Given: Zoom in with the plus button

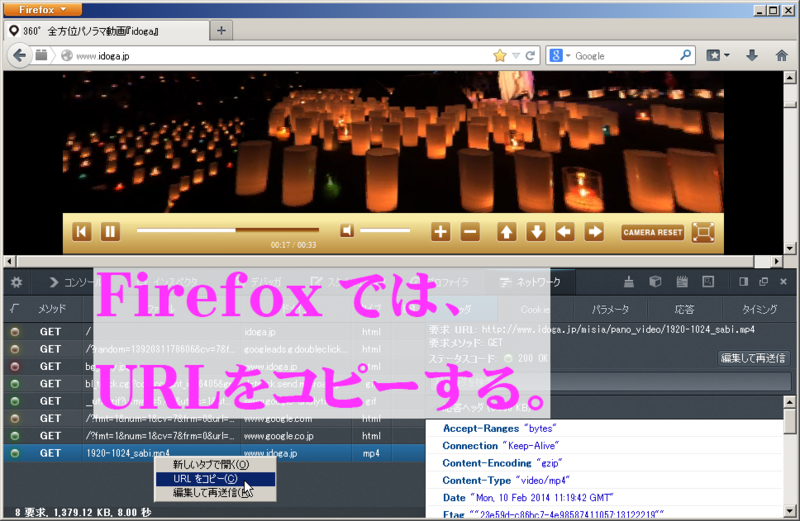Looking at the screenshot, I should point(440,232).
